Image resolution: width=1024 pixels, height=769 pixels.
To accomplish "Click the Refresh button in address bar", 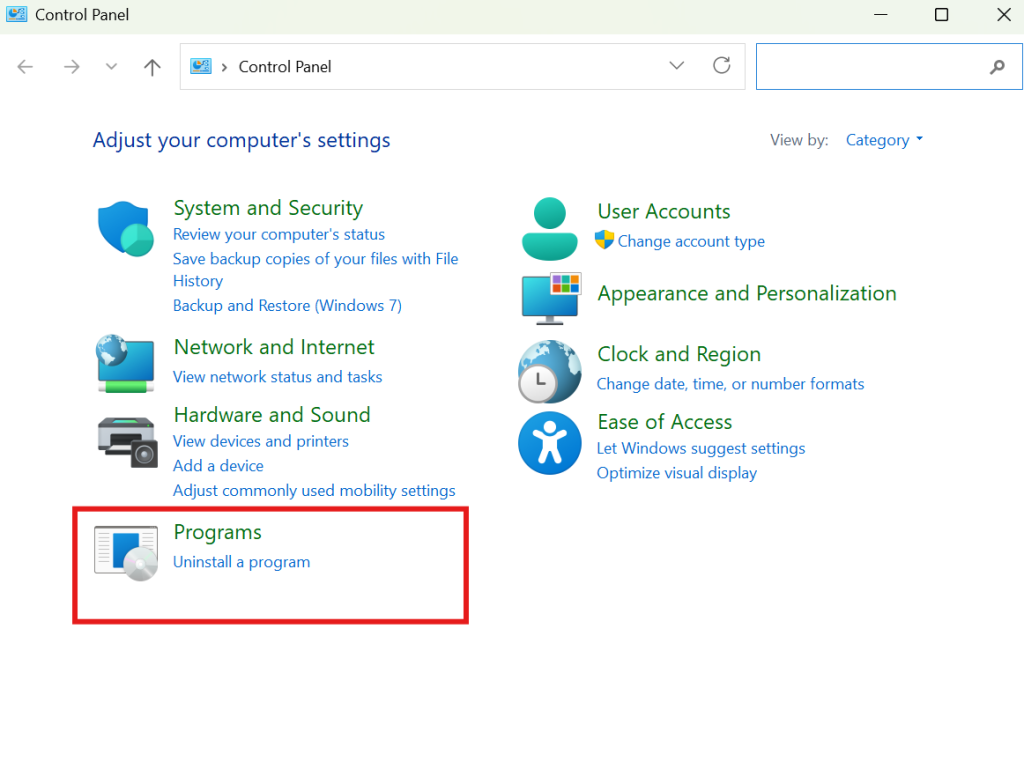I will (722, 66).
